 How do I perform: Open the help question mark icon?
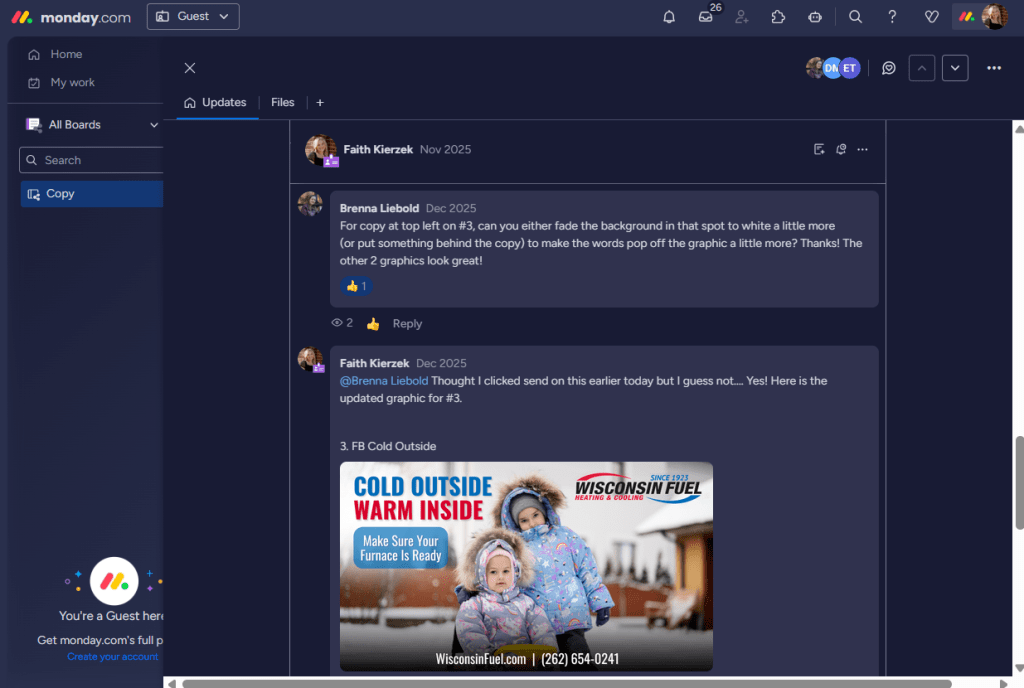[x=892, y=17]
